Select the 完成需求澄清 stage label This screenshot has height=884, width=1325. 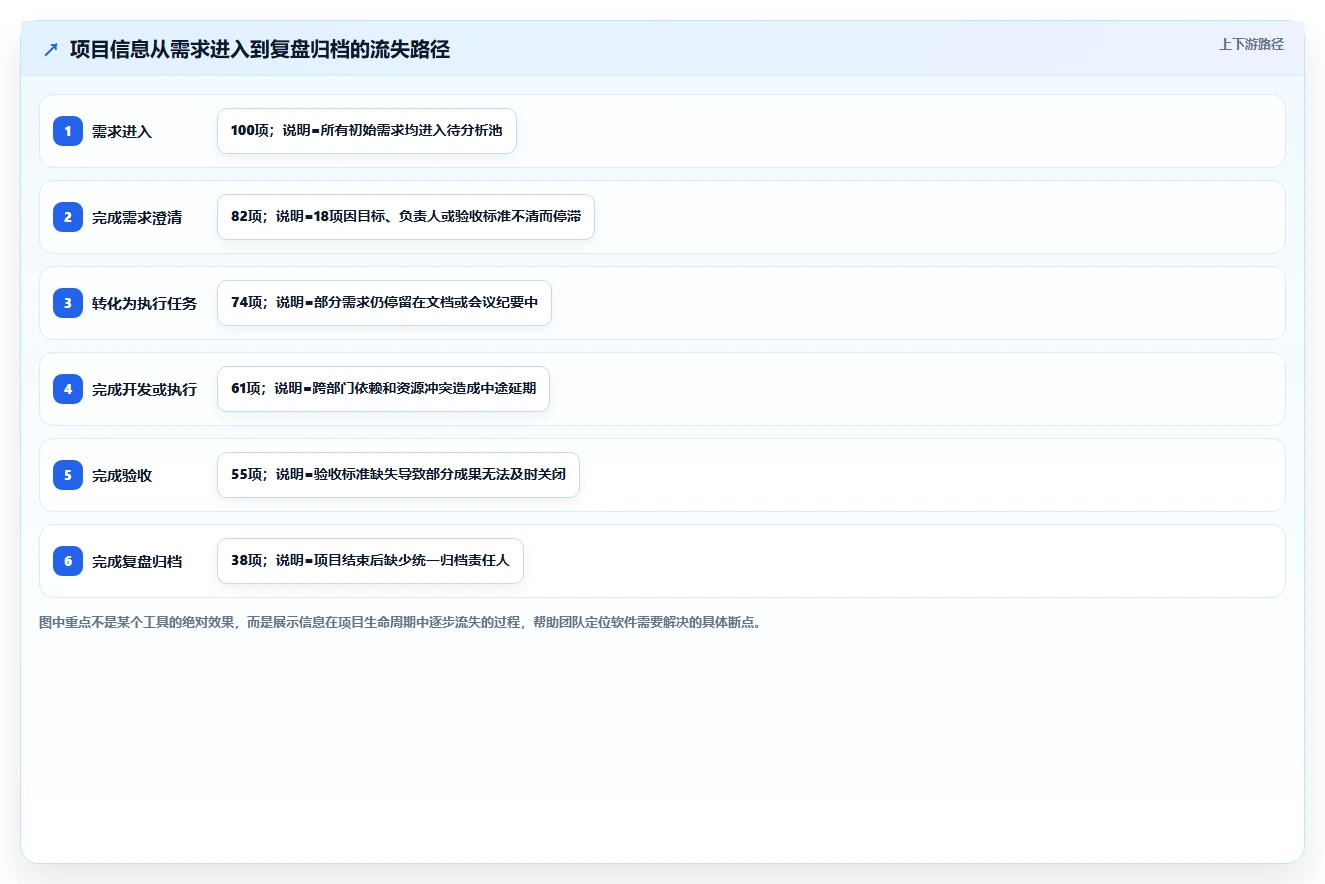137,217
